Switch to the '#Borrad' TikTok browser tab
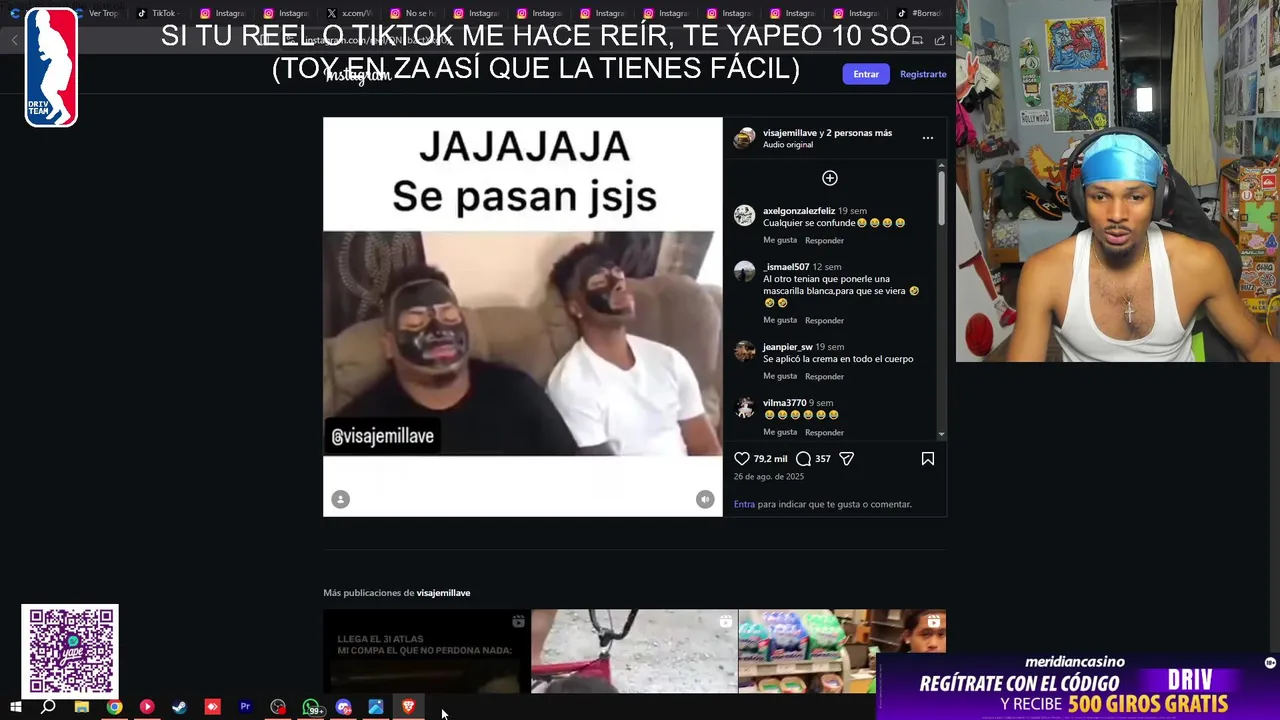The width and height of the screenshot is (1280, 720). pyautogui.click(x=918, y=13)
